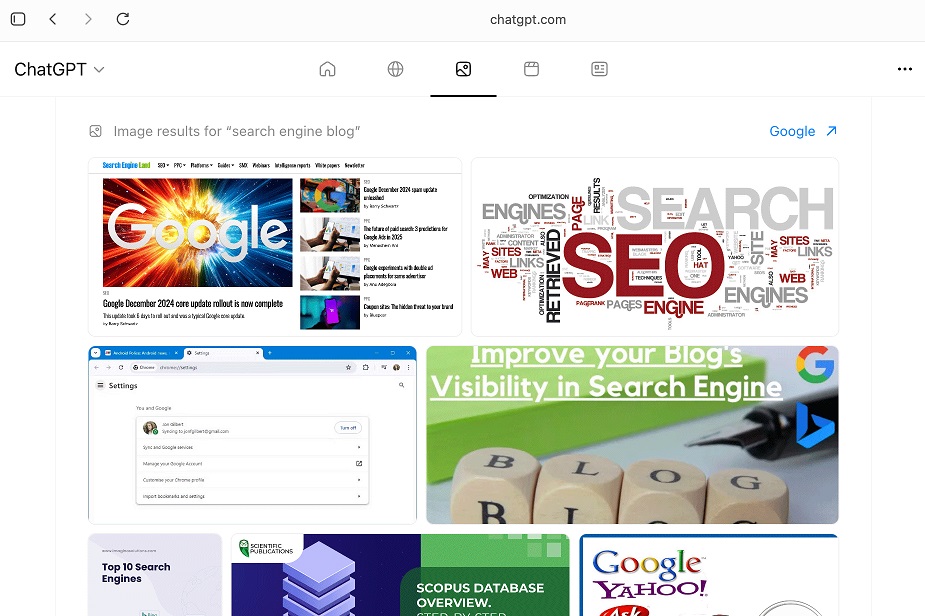The width and height of the screenshot is (925, 616).
Task: Open the Videos tab icon
Action: [x=531, y=69]
